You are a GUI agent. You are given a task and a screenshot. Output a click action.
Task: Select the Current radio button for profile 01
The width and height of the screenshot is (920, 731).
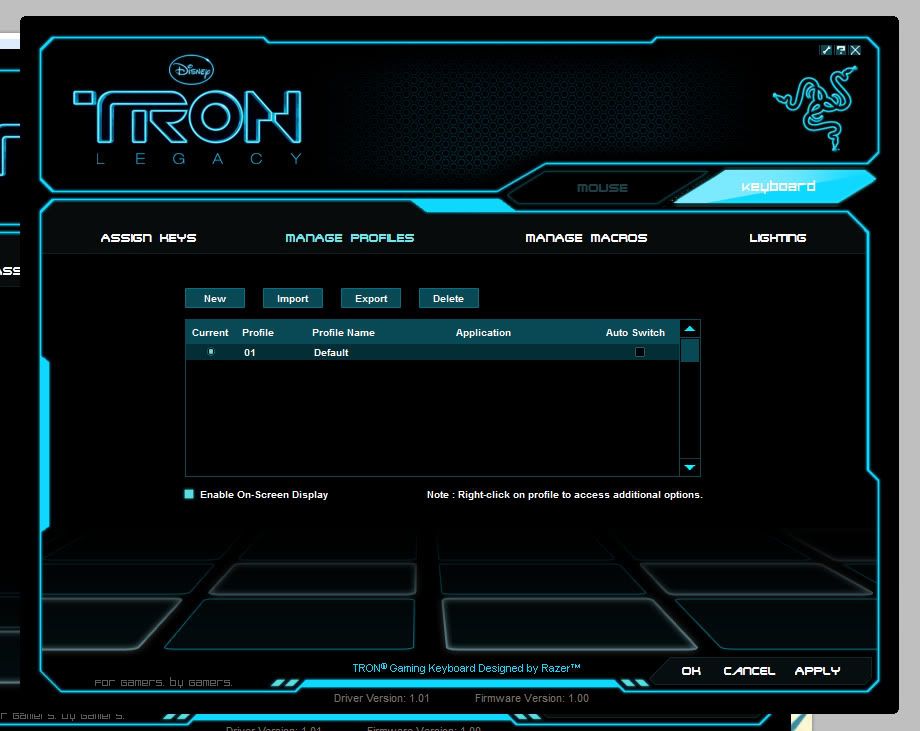point(210,352)
